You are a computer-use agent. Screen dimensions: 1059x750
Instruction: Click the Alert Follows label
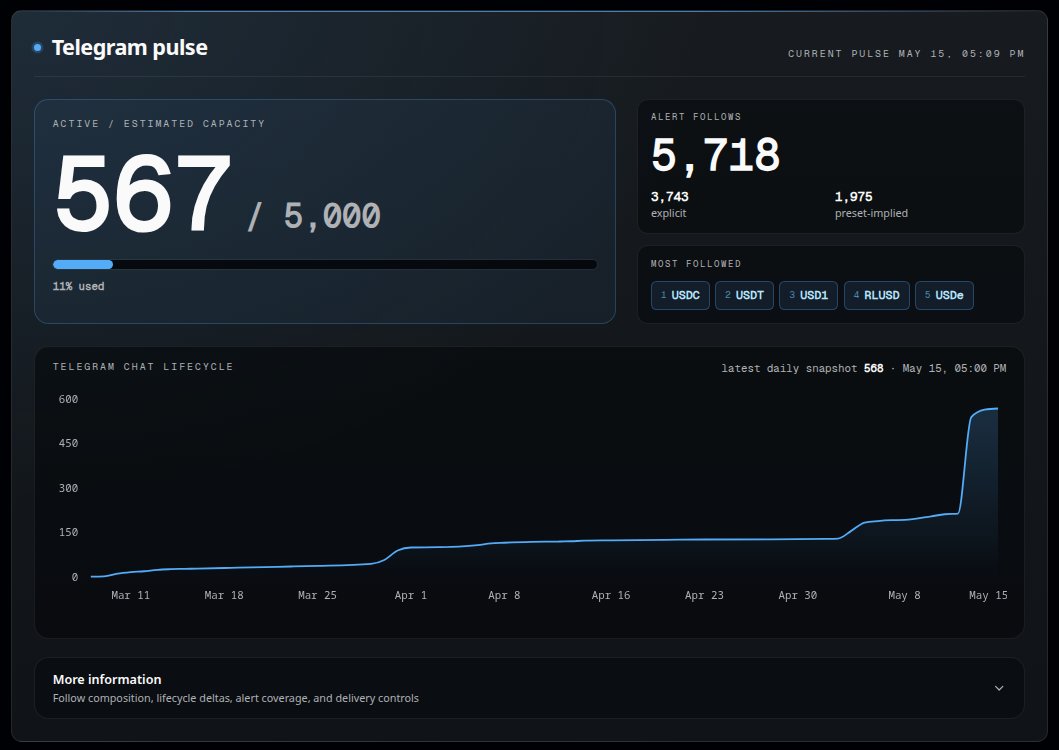[696, 117]
